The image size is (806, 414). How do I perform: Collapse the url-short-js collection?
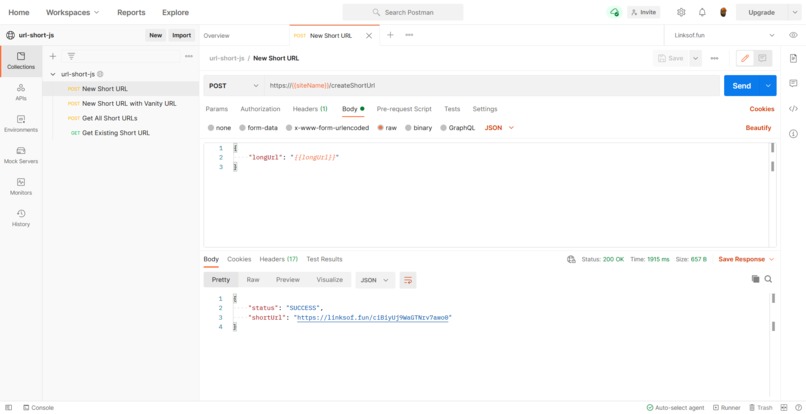(52, 74)
